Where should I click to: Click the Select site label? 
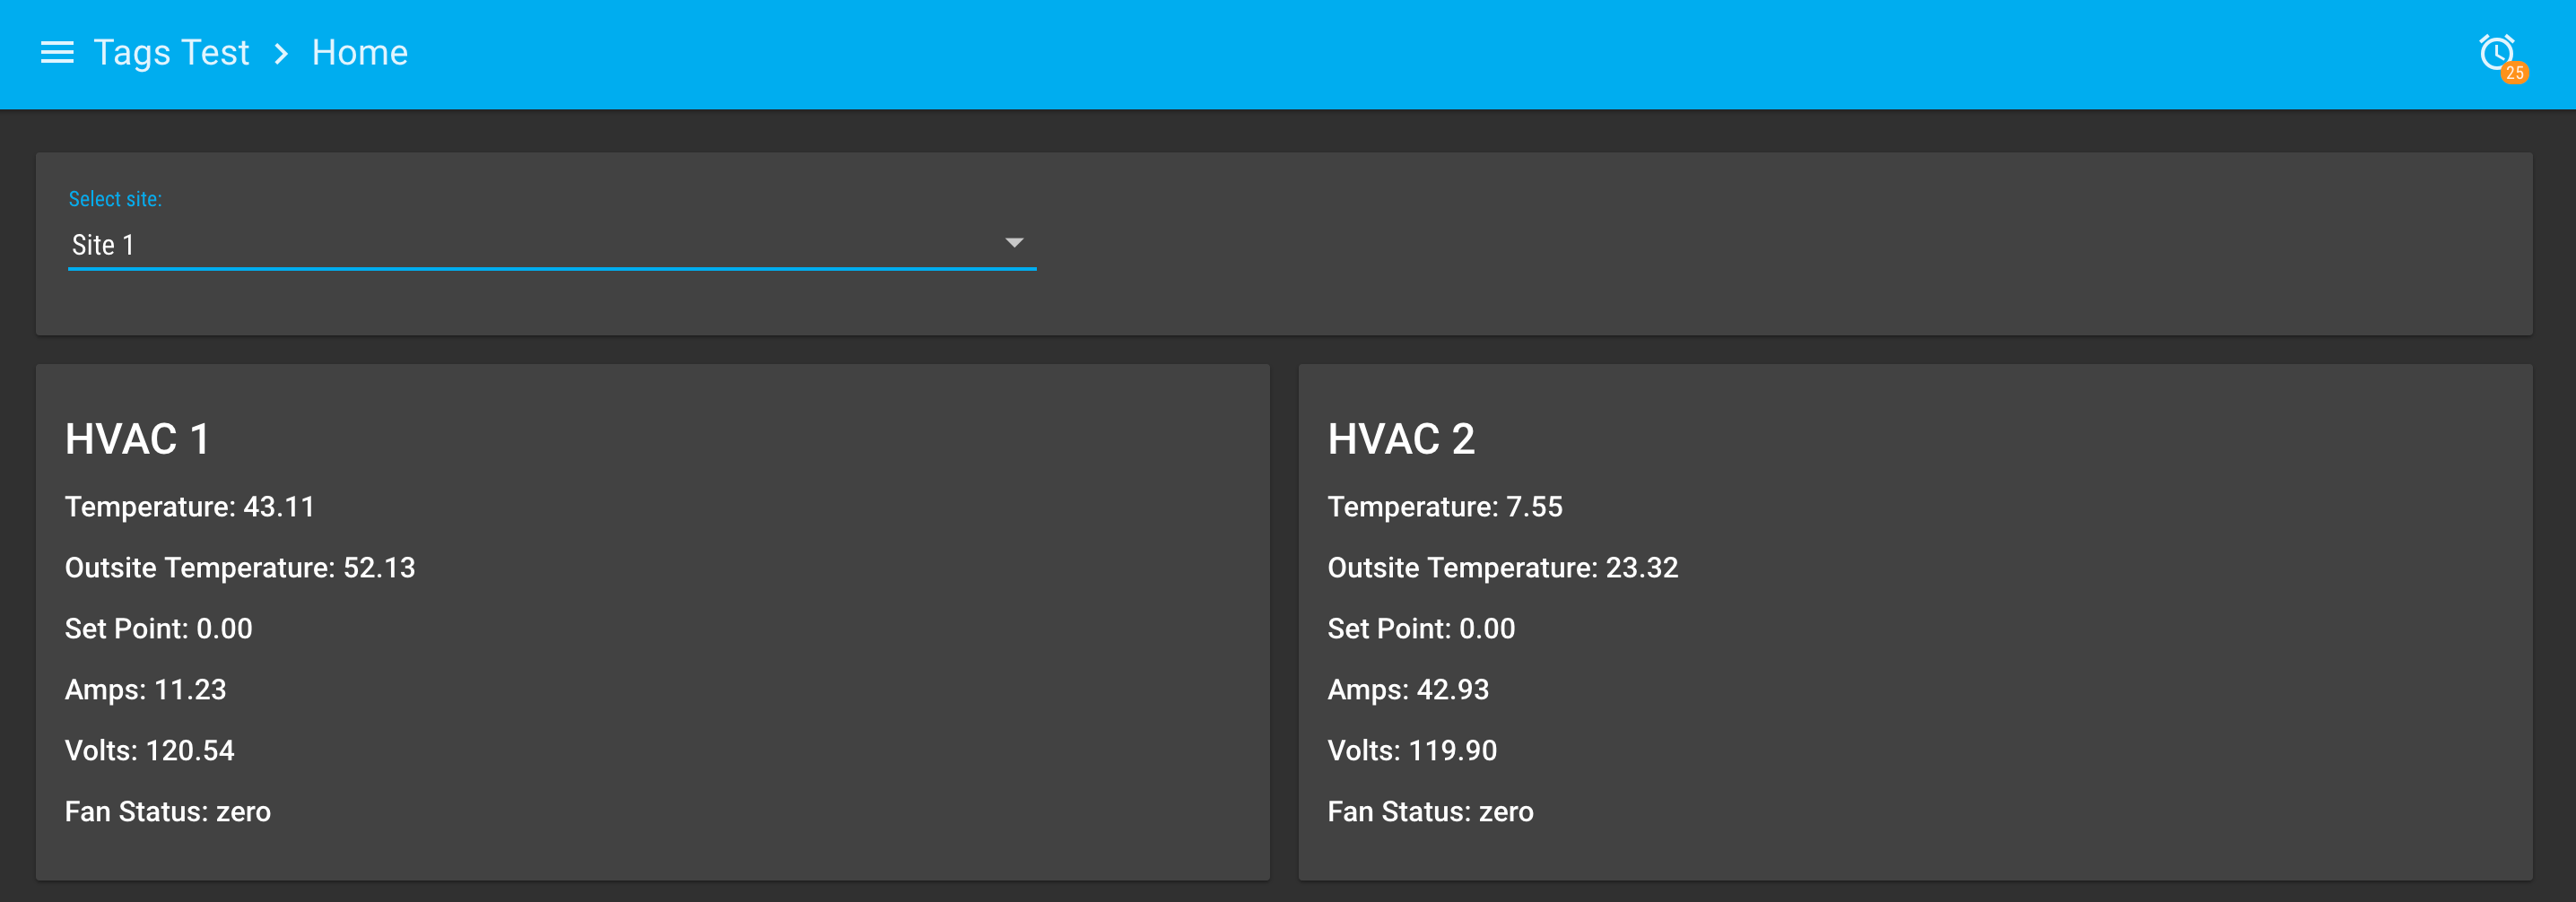114,199
